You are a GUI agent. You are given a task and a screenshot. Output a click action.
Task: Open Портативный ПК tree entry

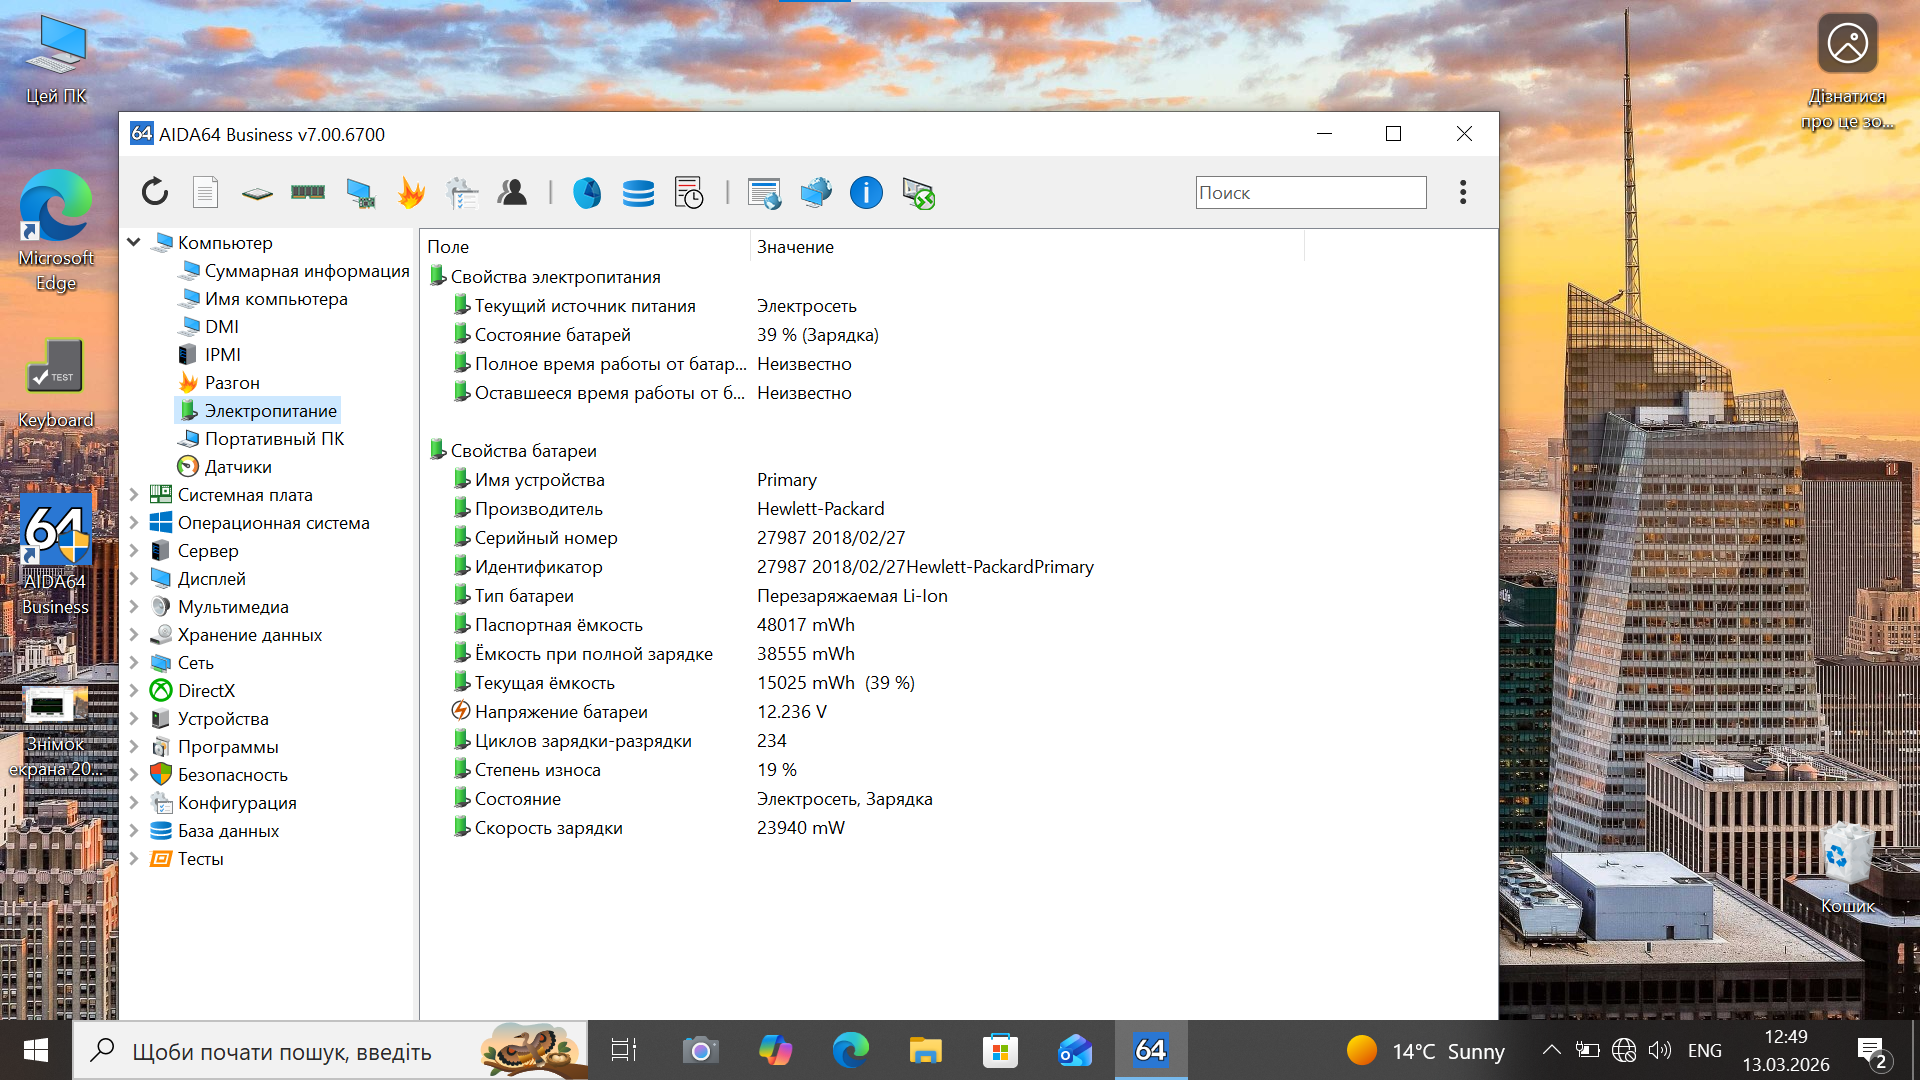point(274,439)
